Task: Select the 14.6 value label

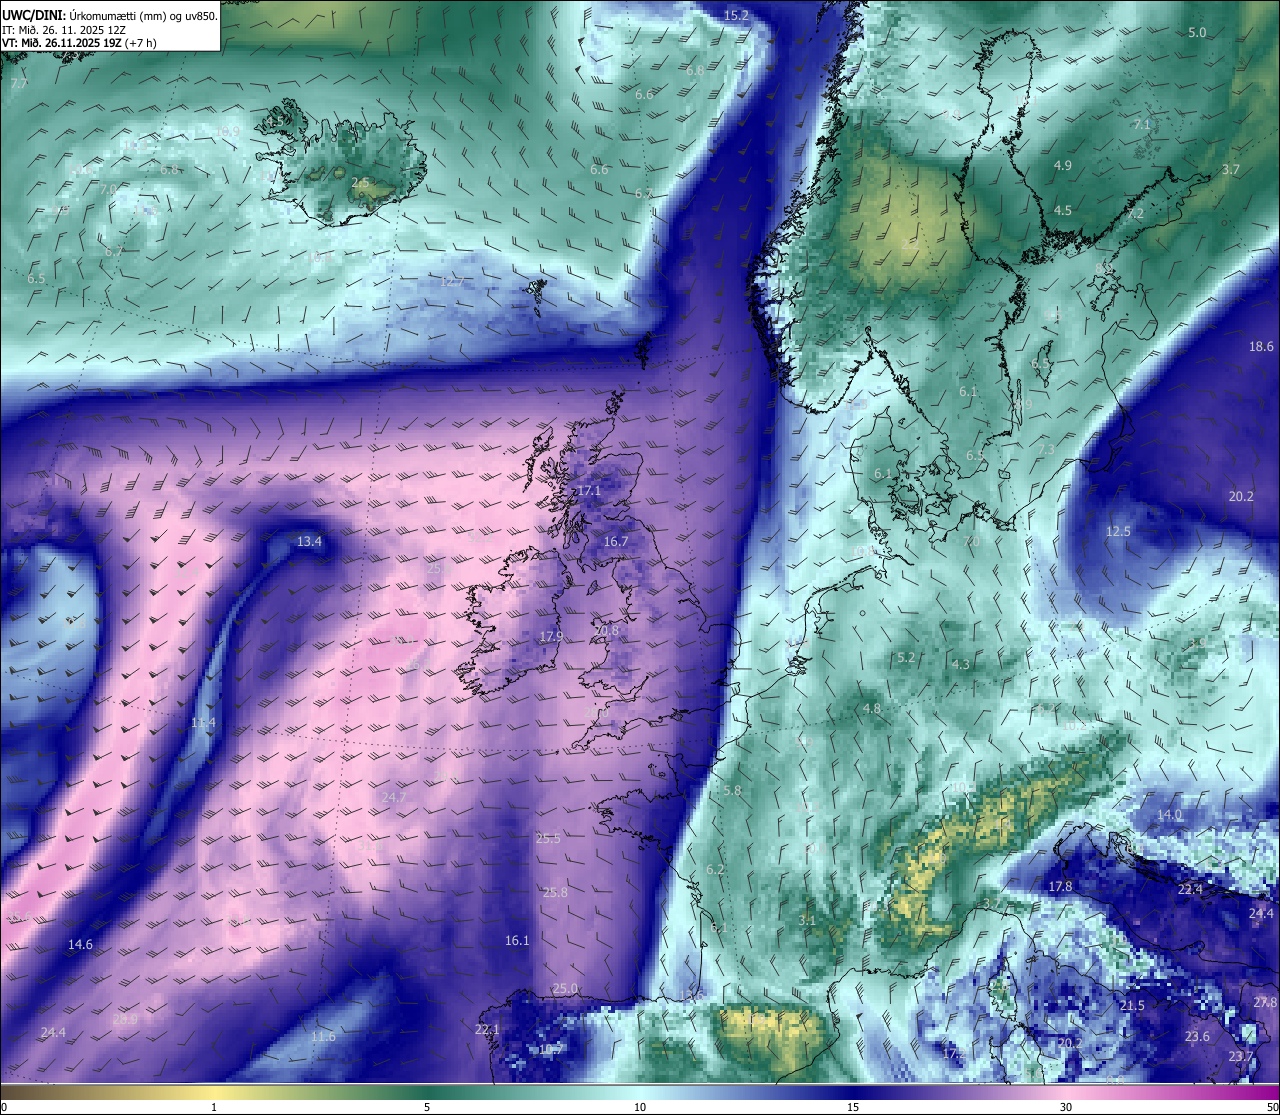Action: coord(80,945)
